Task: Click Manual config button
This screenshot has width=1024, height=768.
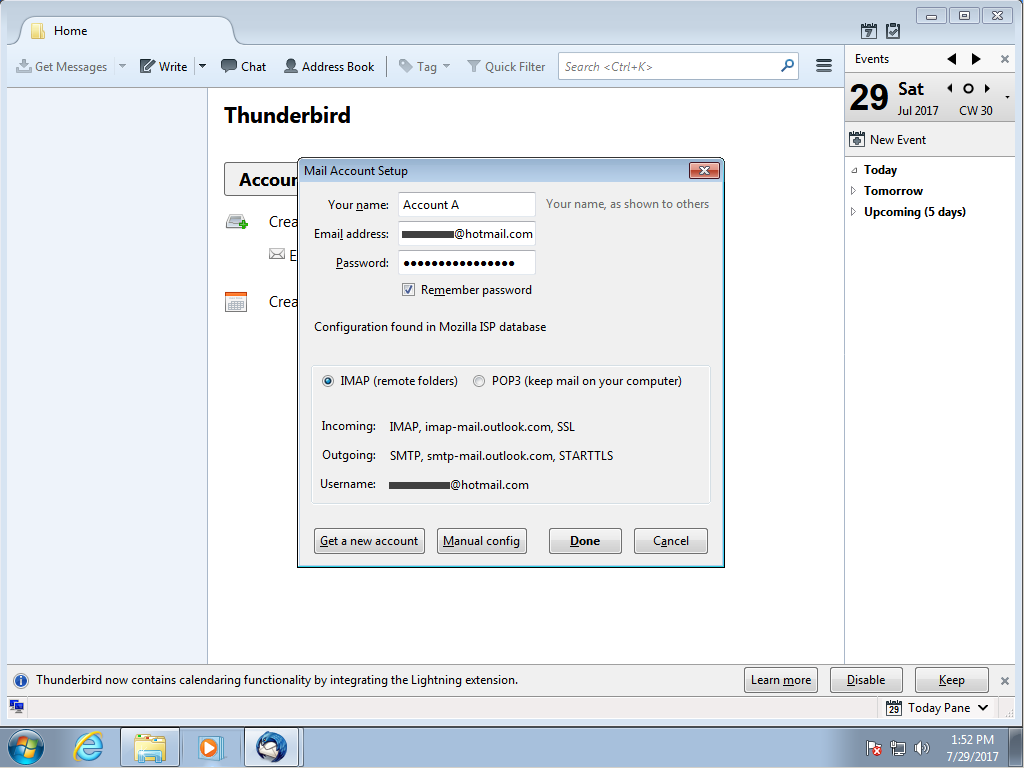Action: coord(481,541)
